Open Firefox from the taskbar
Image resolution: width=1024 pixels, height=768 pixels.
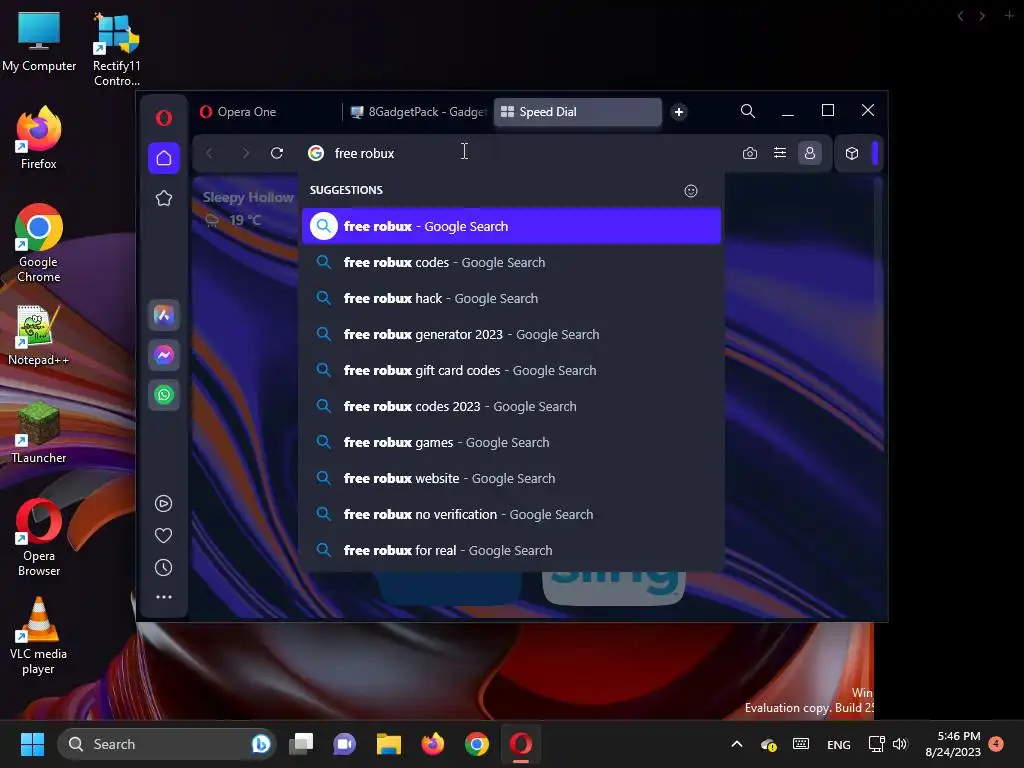(432, 744)
